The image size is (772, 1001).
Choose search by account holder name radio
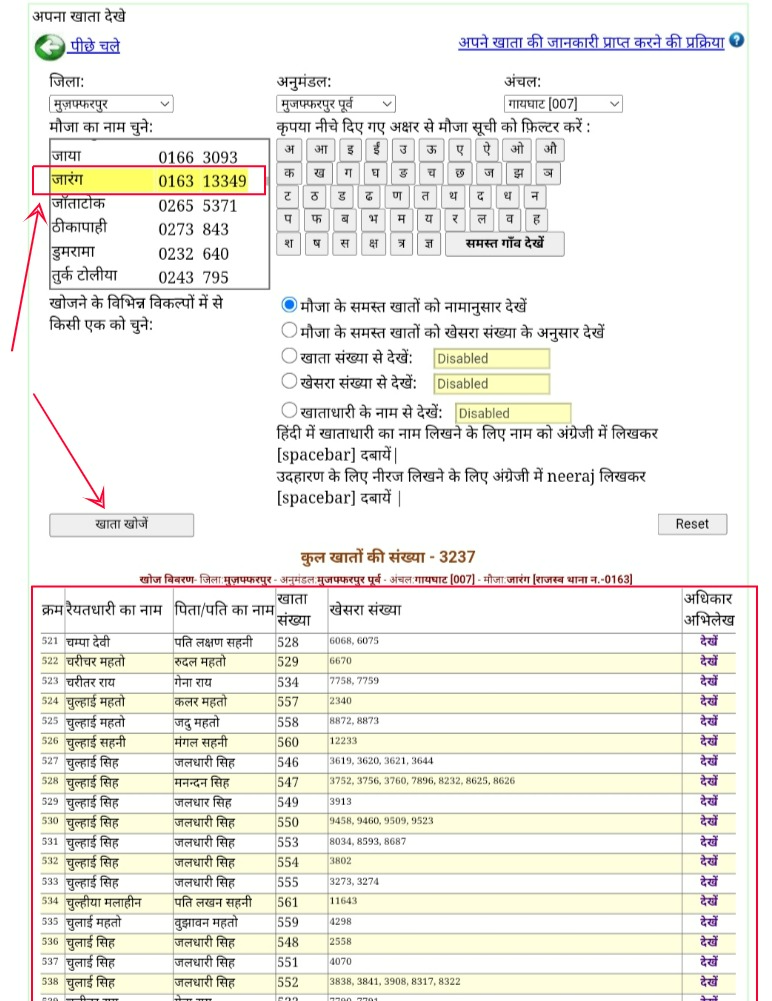[290, 410]
